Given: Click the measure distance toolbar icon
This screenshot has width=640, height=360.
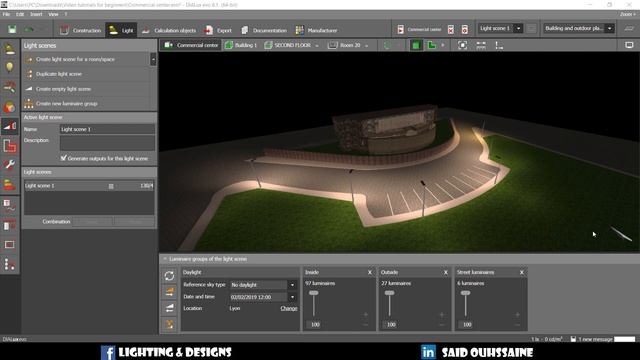Looking at the screenshot, I should coord(481,45).
